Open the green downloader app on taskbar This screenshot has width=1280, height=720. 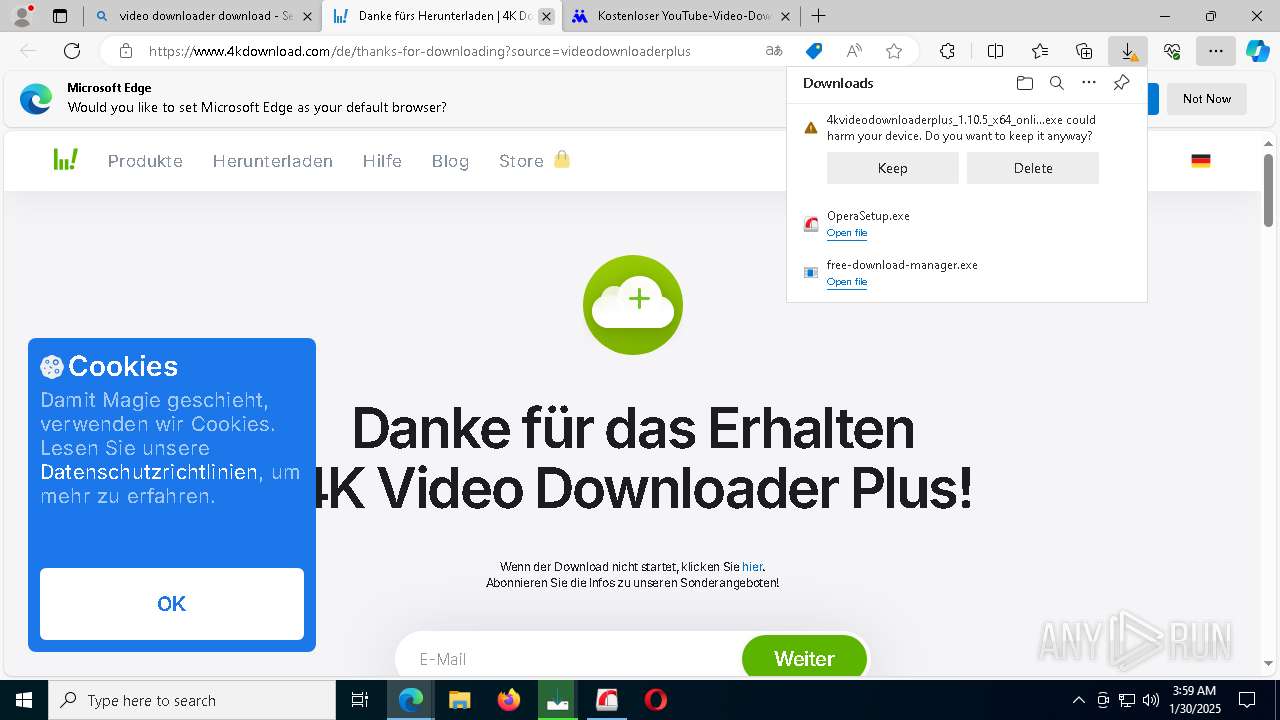coord(558,700)
